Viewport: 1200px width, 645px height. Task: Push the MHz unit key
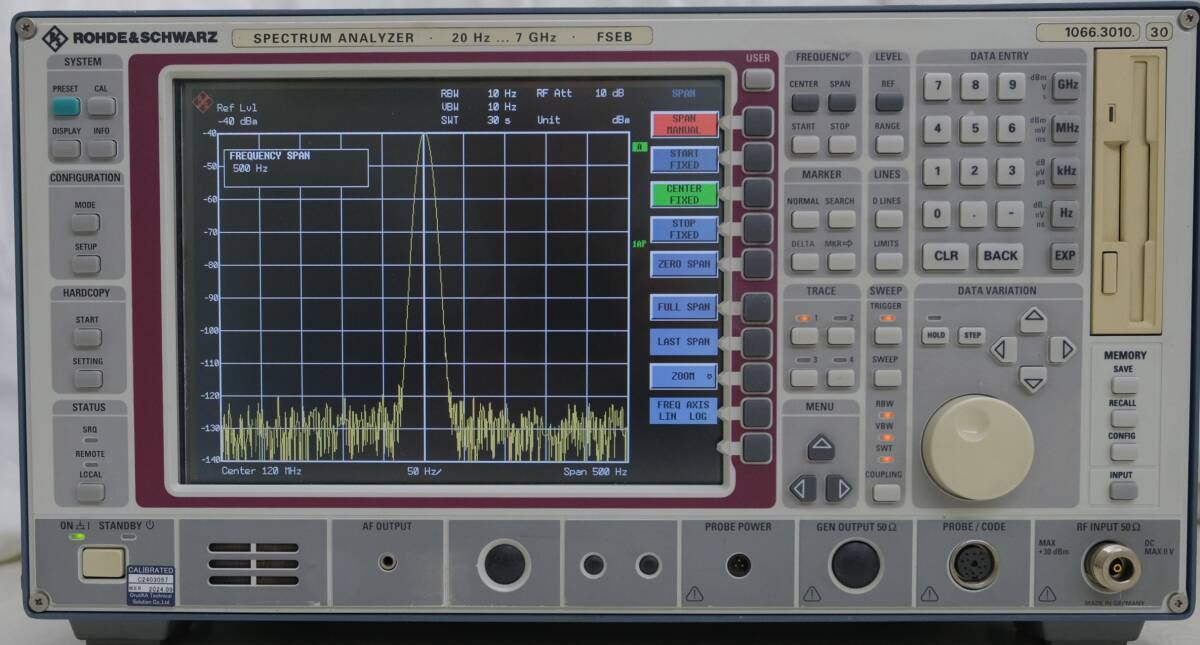click(1066, 128)
